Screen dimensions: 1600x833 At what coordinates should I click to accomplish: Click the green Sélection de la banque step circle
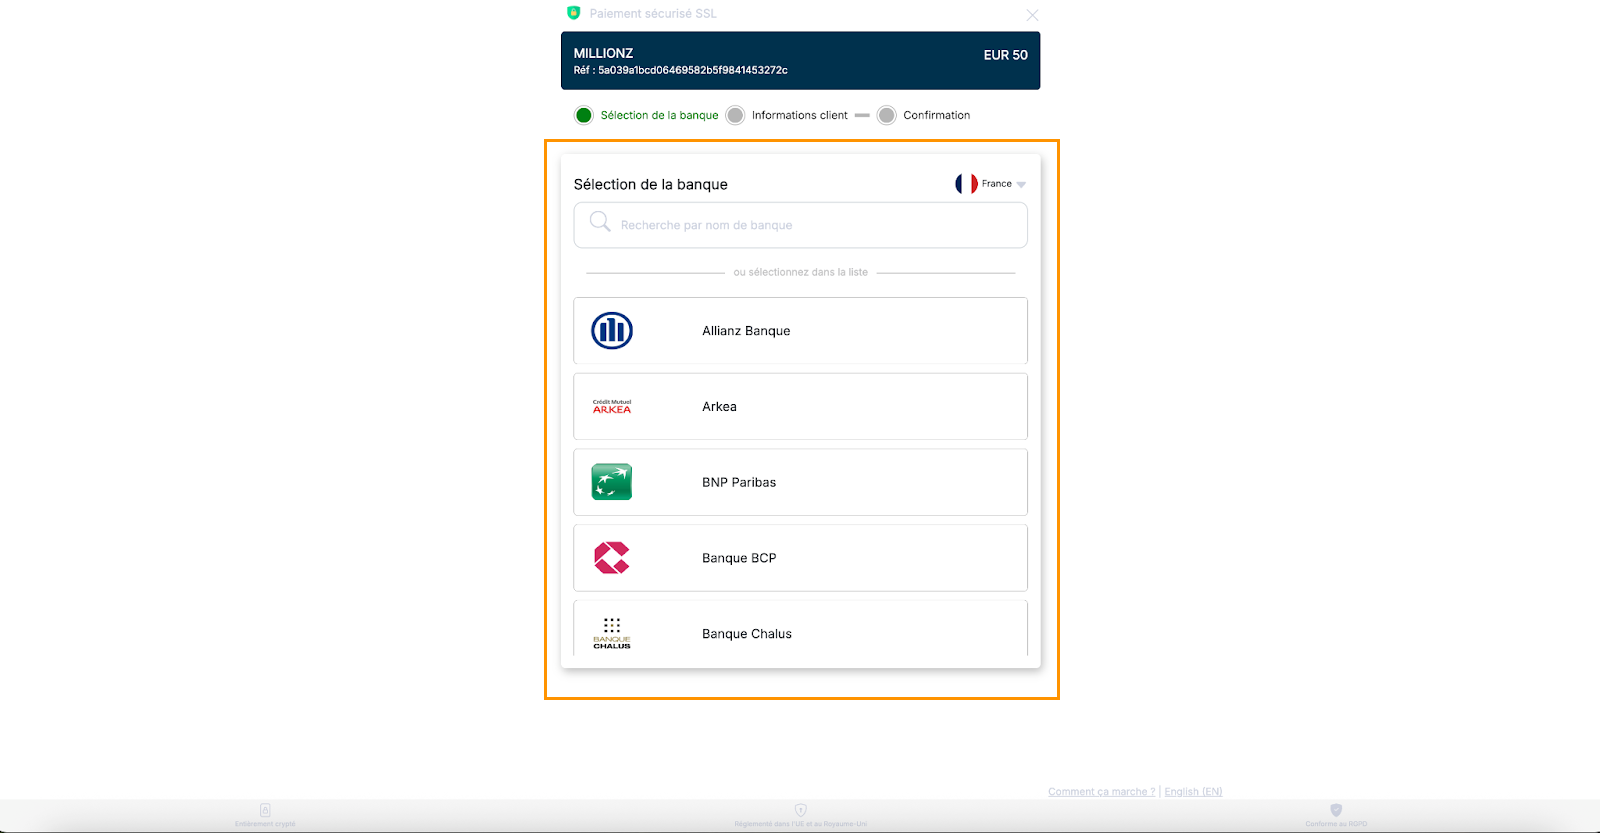(x=584, y=115)
